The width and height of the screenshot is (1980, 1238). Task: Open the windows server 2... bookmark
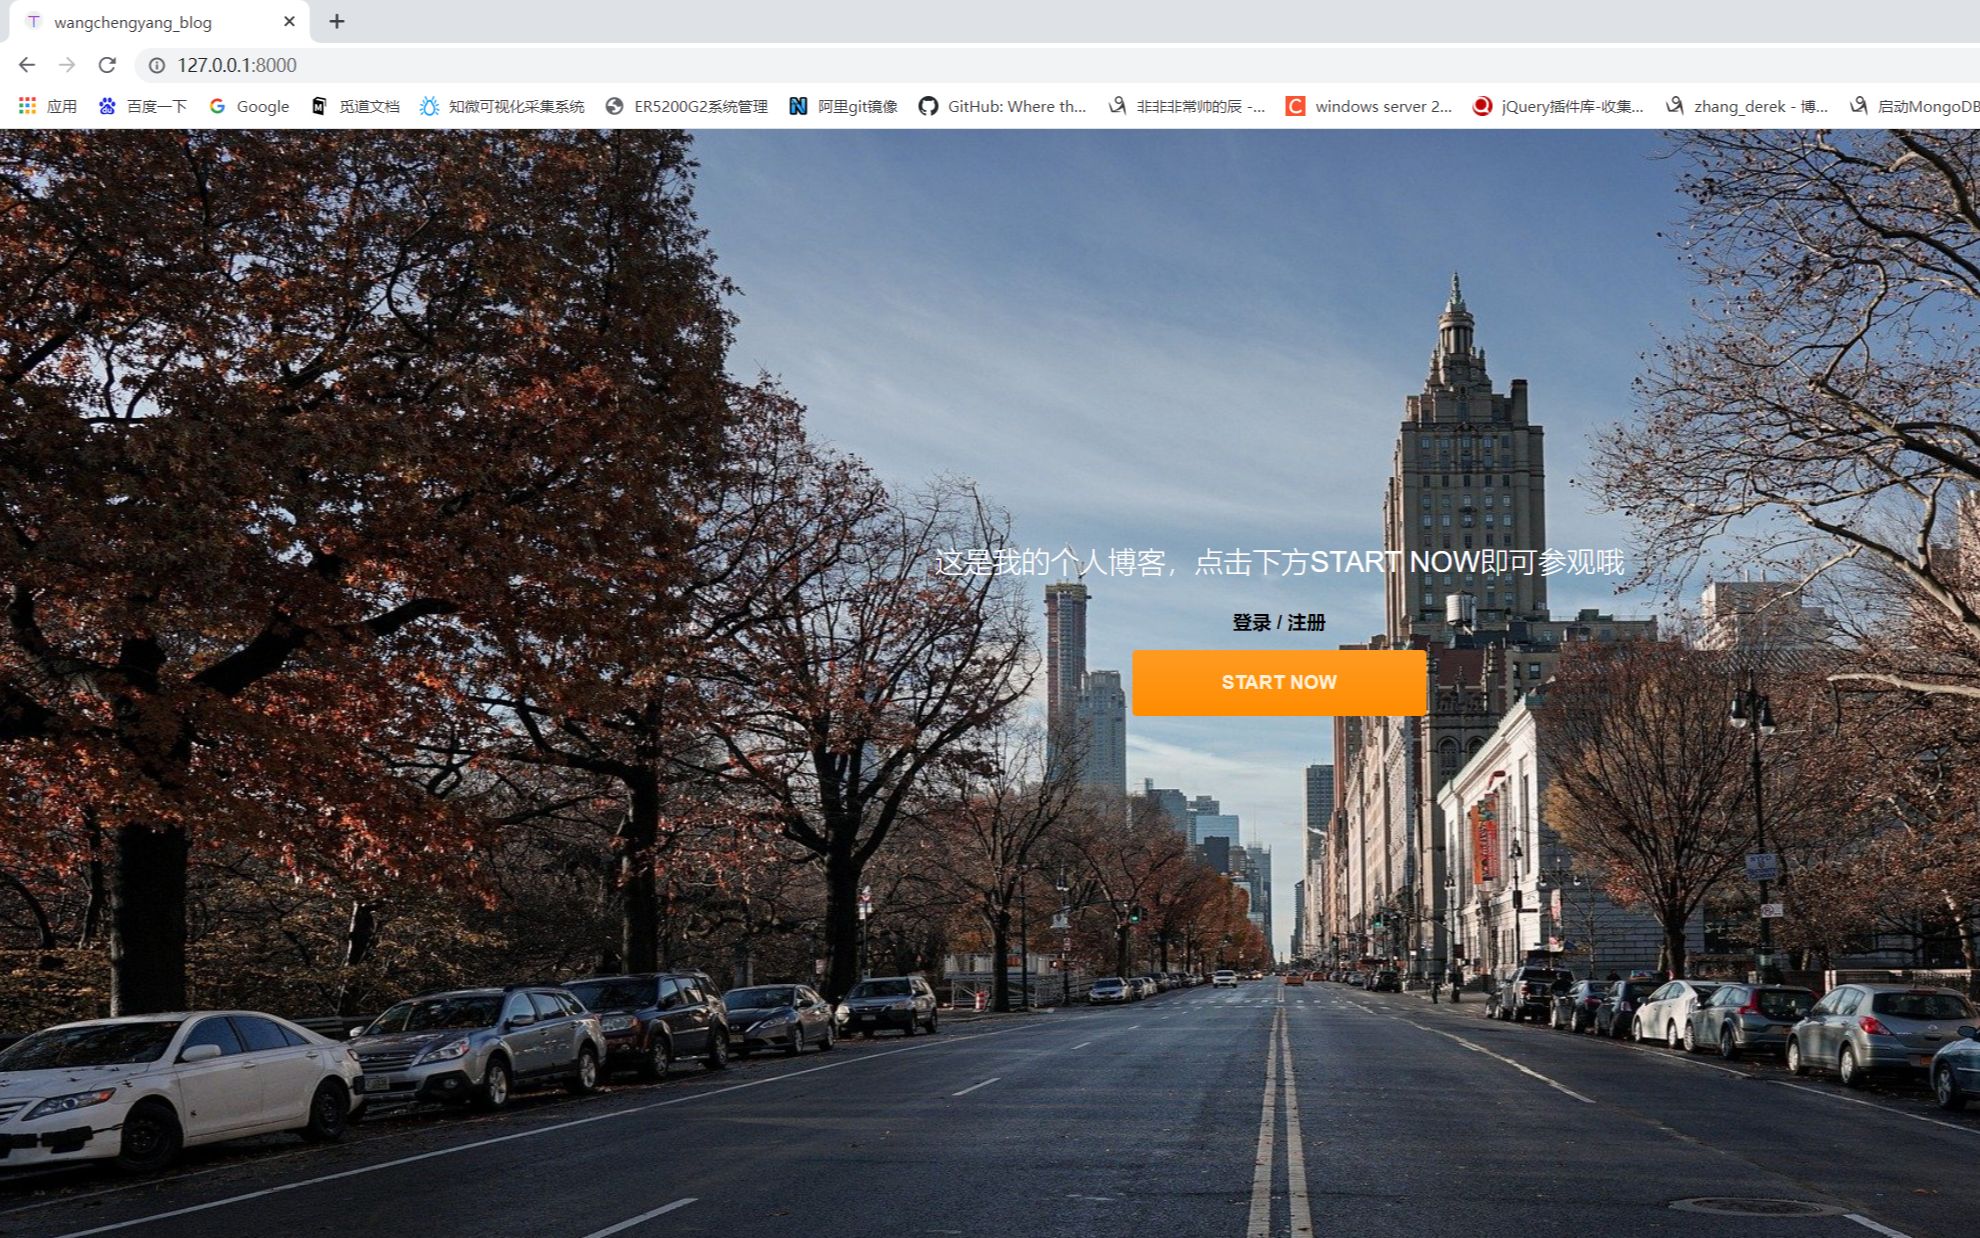coord(1369,106)
